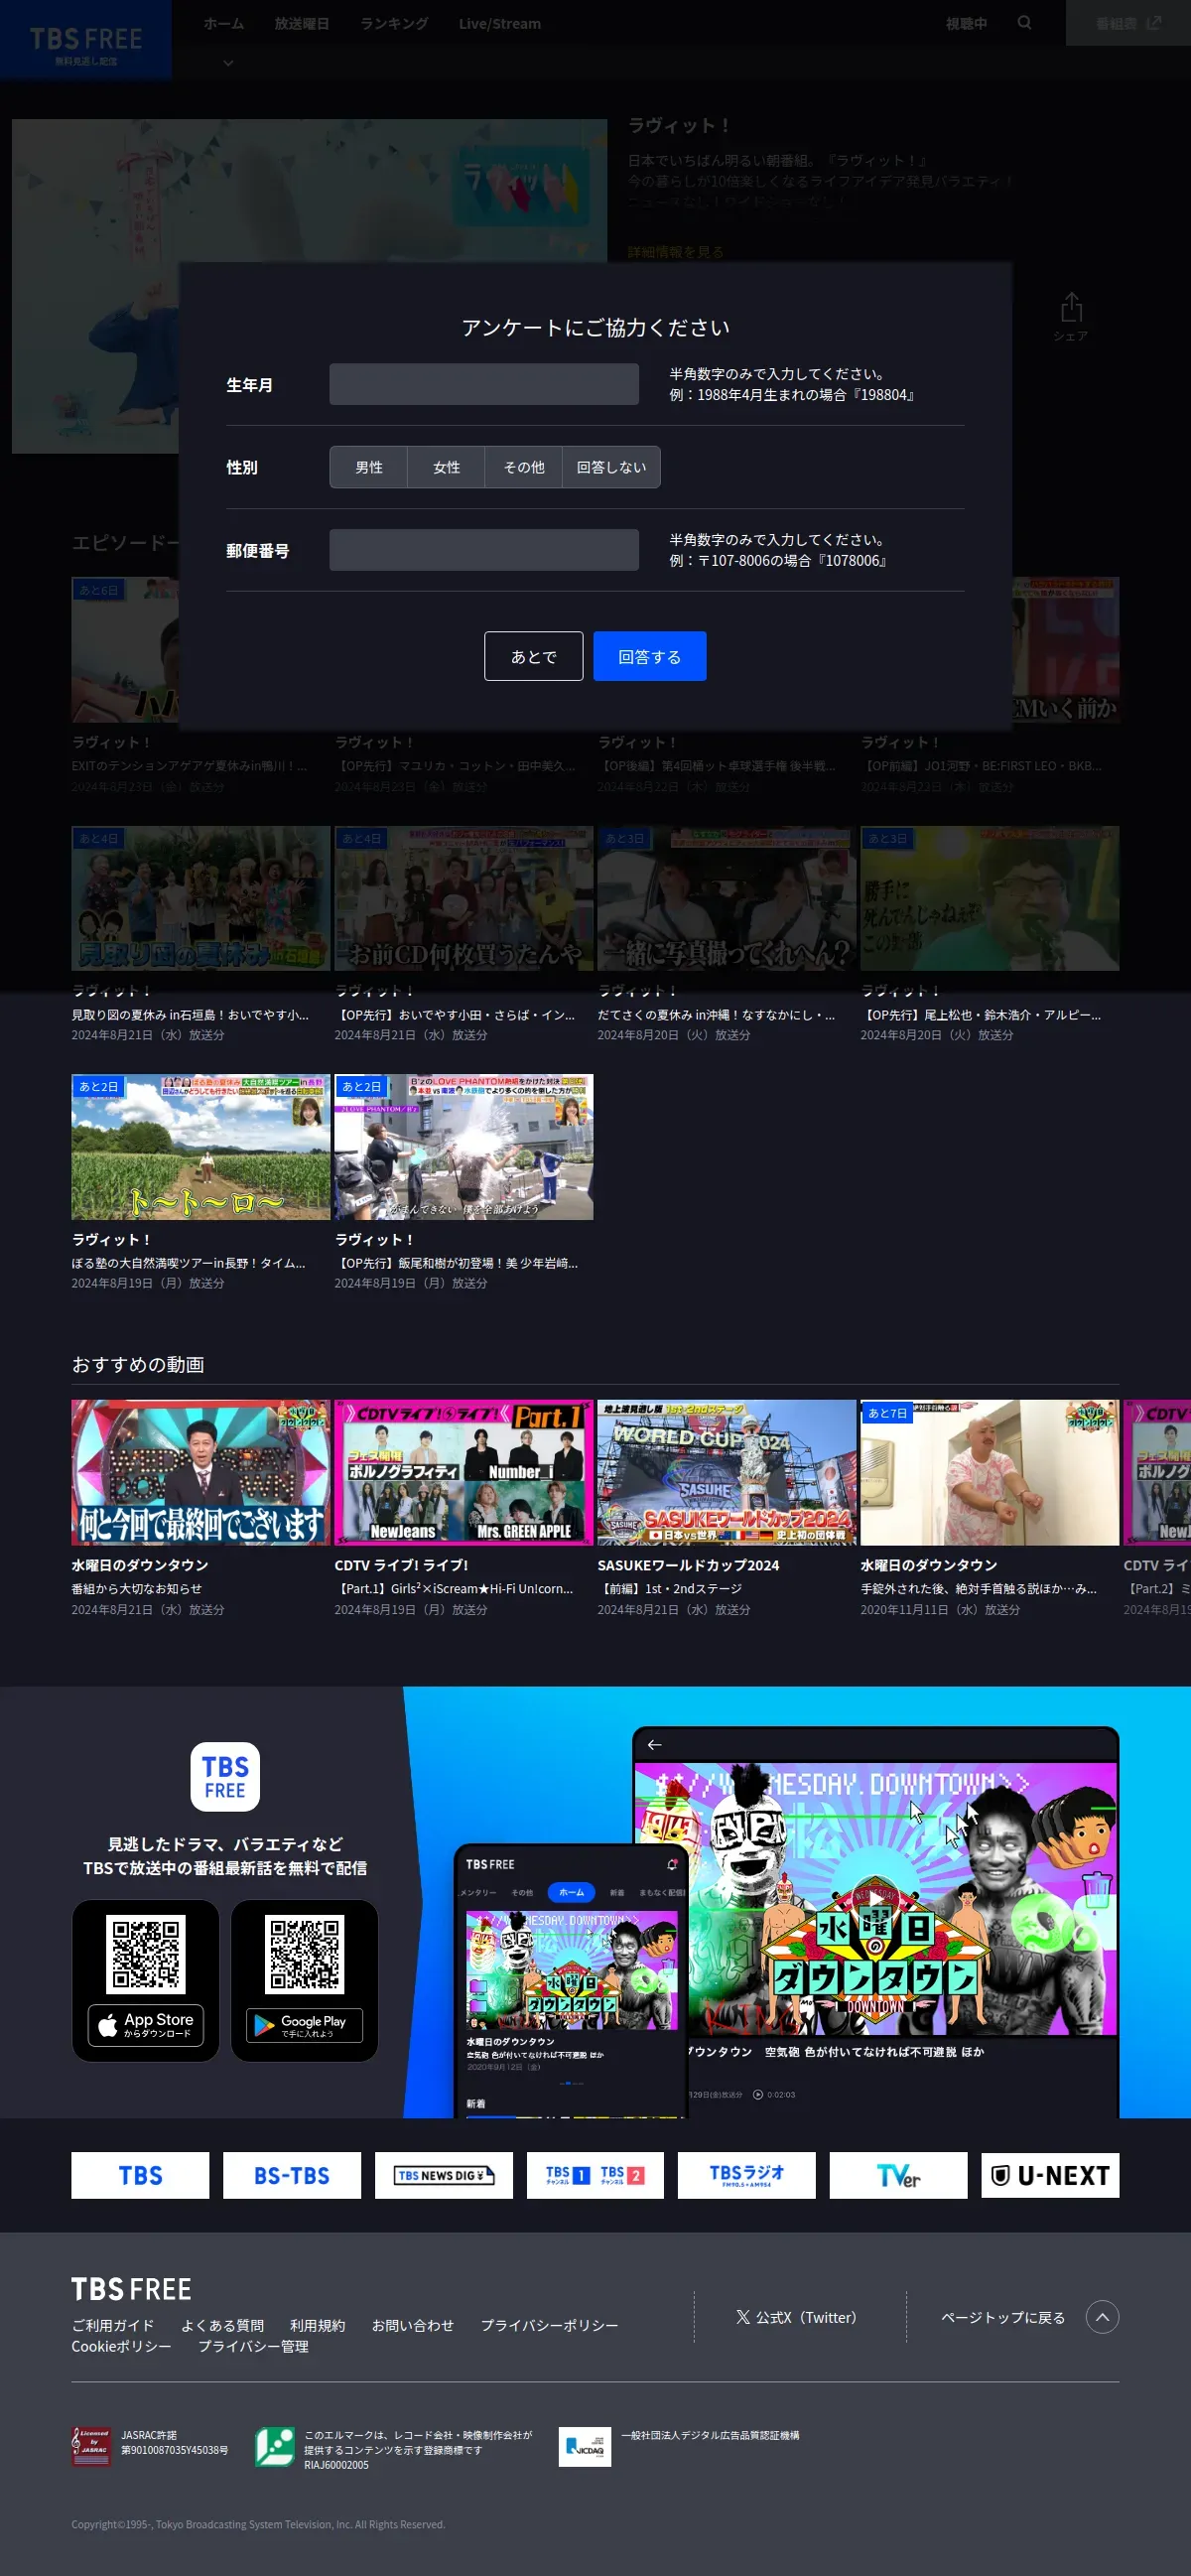
Task: Focus the 郵便番号 input field
Action: click(x=484, y=550)
